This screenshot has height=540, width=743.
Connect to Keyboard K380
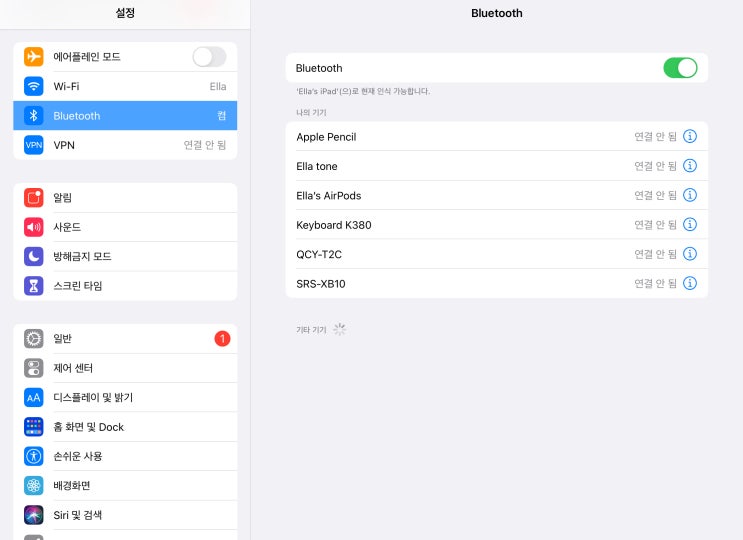point(497,225)
